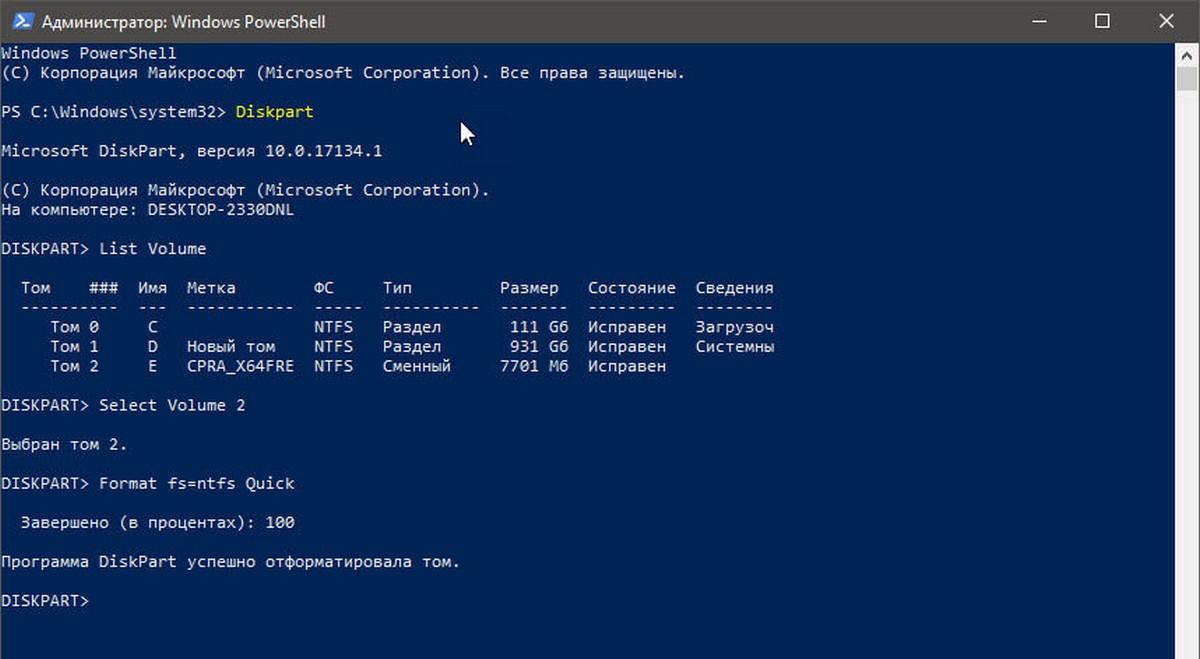Click the 'Выбран том 2.' message
The image size is (1200, 659).
tap(64, 444)
